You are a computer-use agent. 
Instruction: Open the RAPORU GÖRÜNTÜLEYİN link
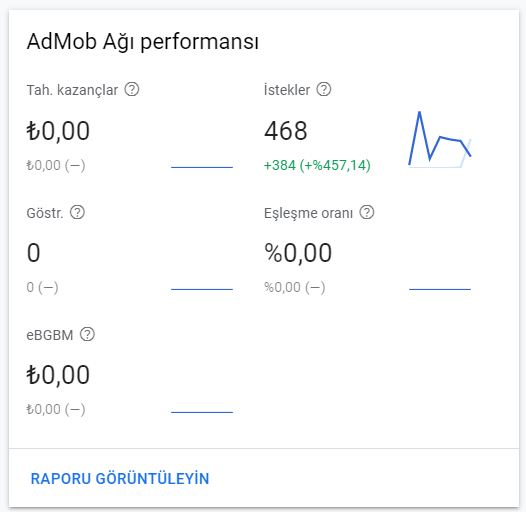pyautogui.click(x=120, y=479)
